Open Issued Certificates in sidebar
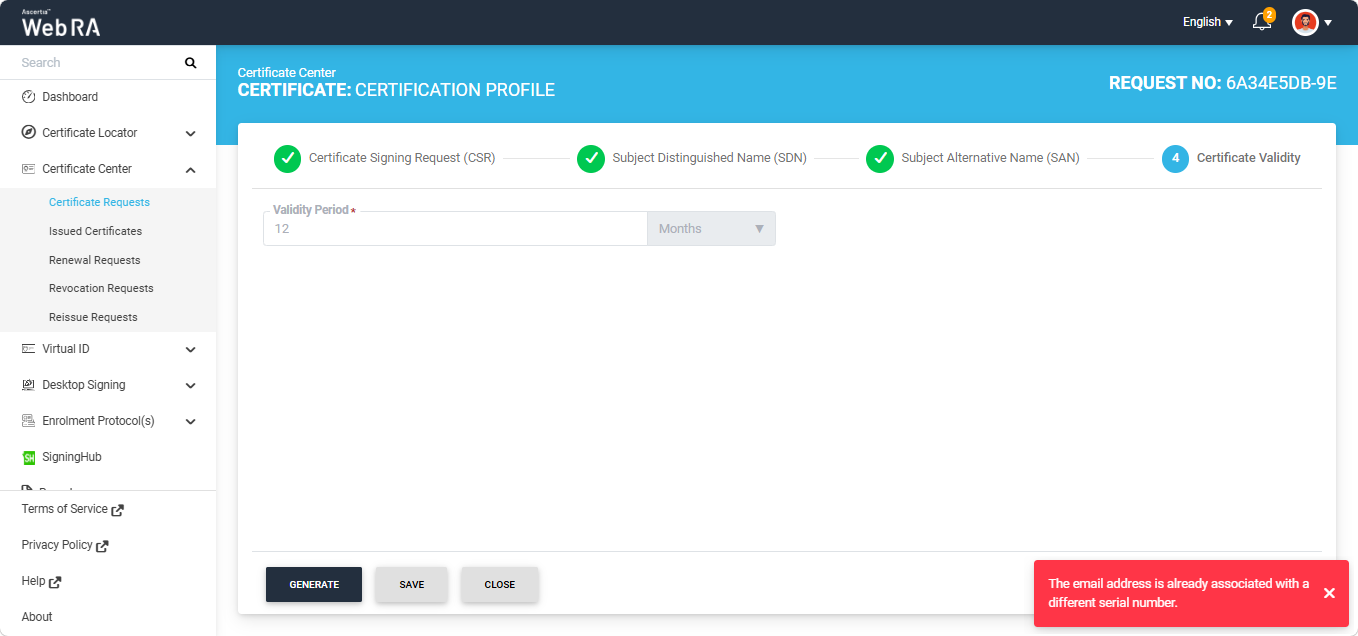 (x=95, y=231)
